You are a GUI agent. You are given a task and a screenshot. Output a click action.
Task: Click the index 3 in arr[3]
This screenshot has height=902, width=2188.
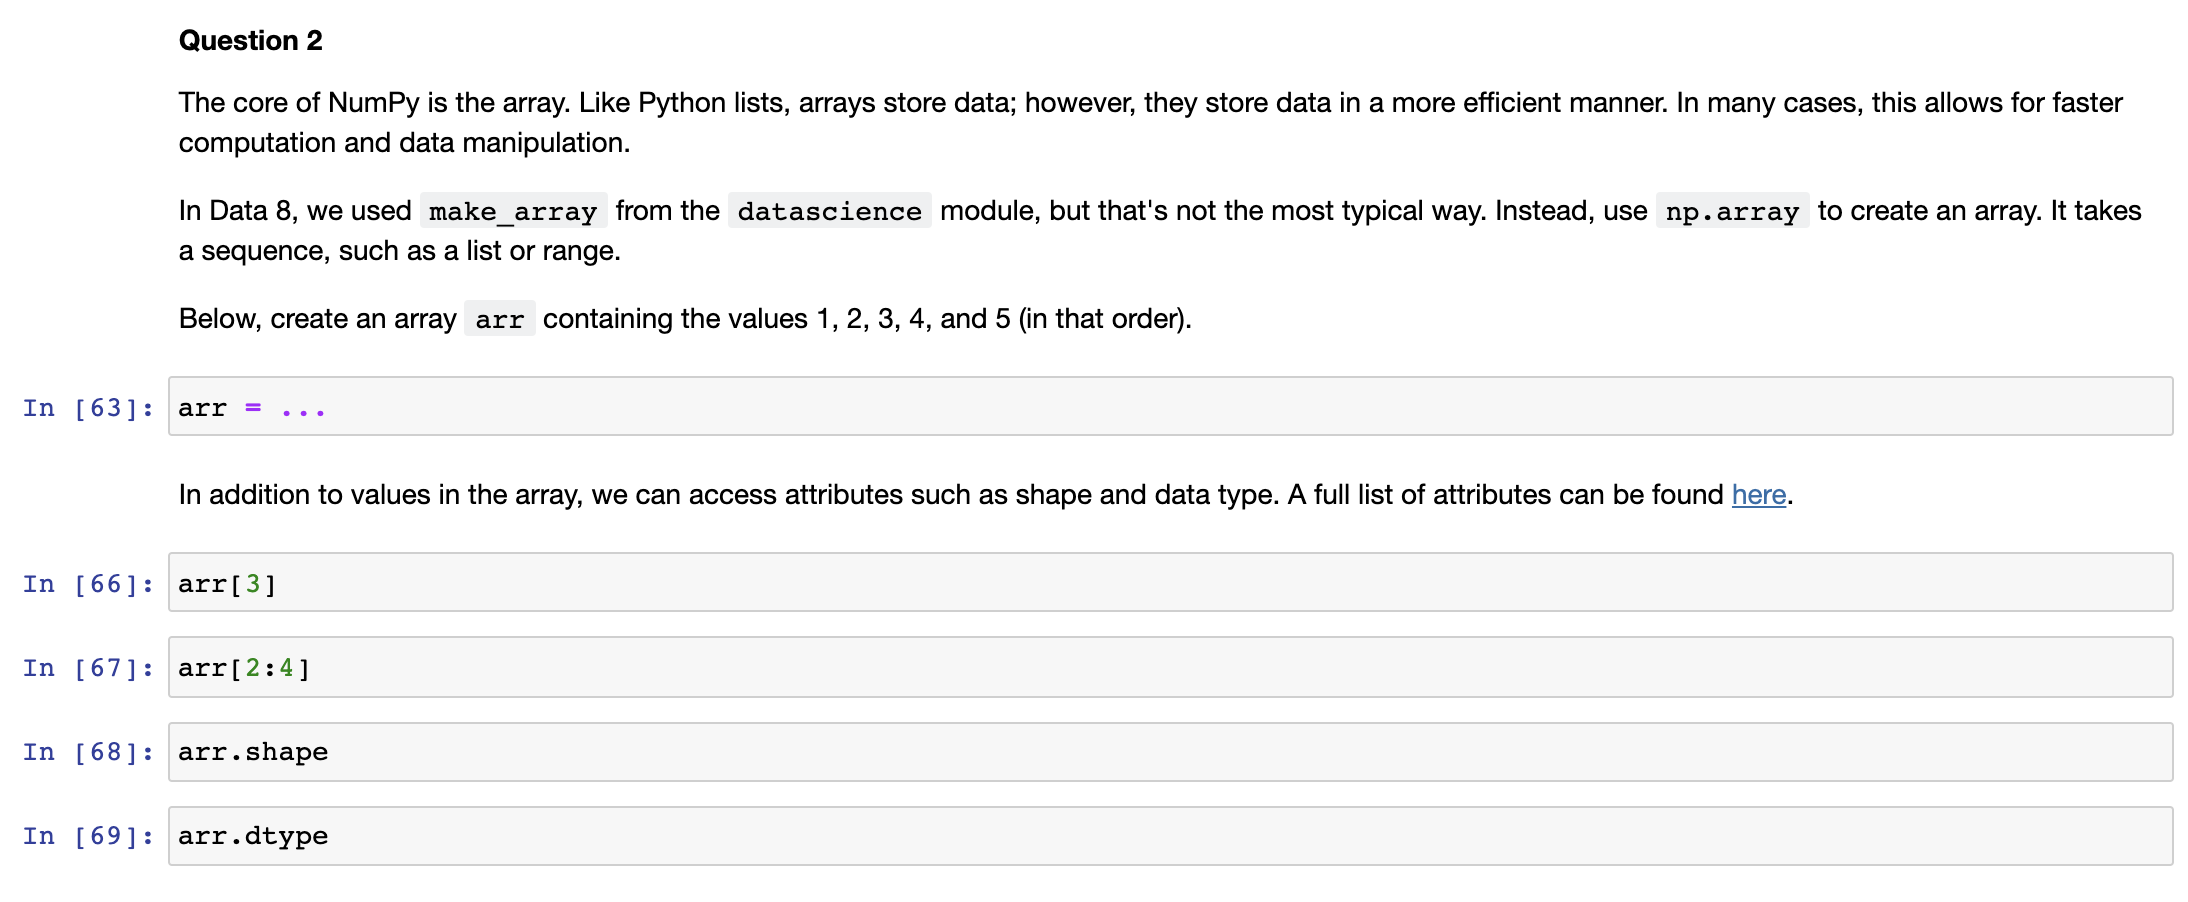coord(253,583)
